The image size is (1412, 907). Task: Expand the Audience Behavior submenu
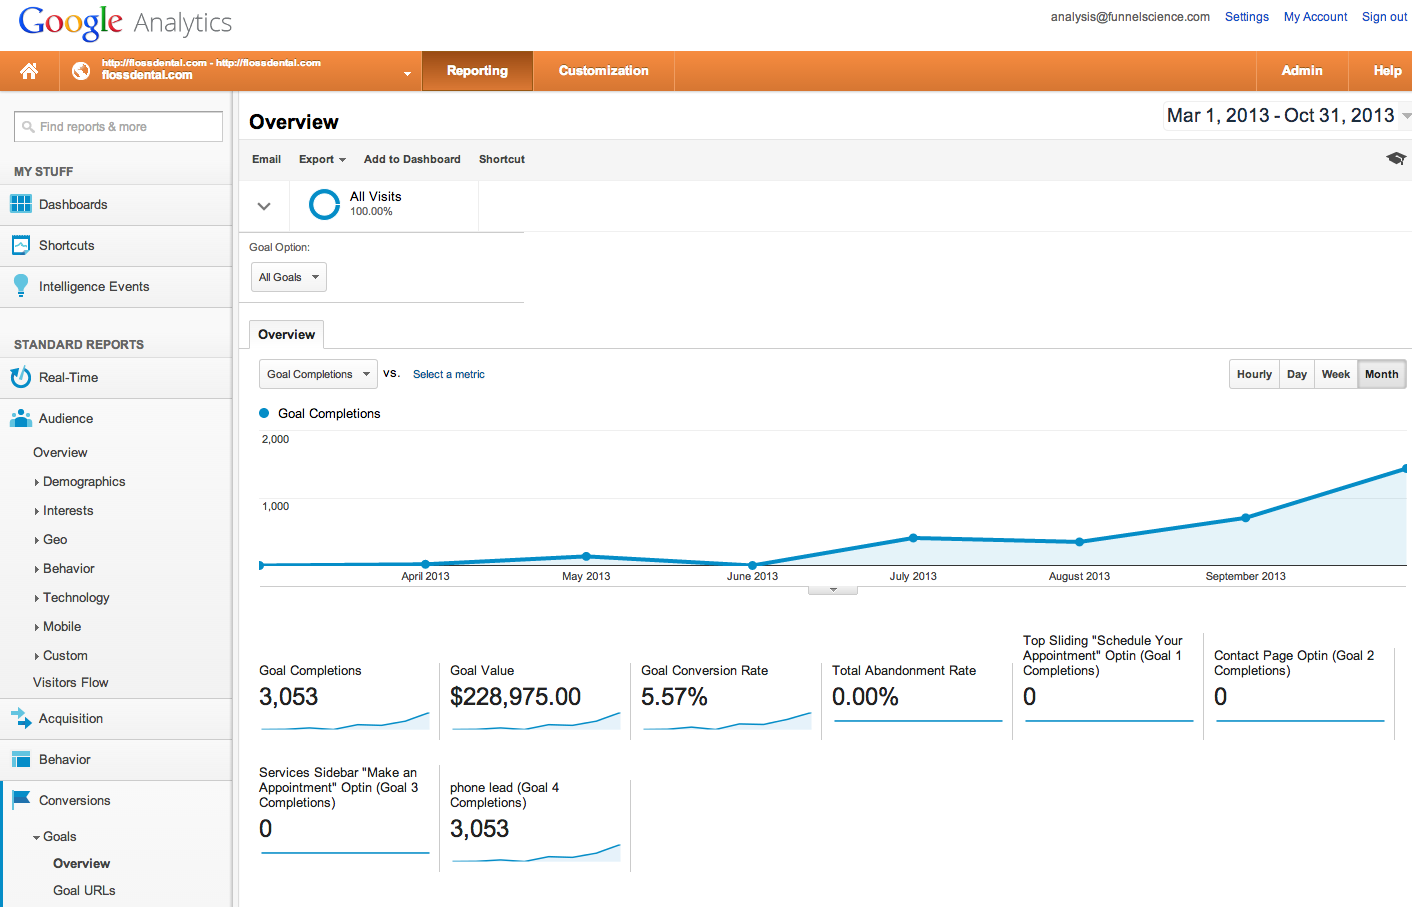pyautogui.click(x=37, y=569)
